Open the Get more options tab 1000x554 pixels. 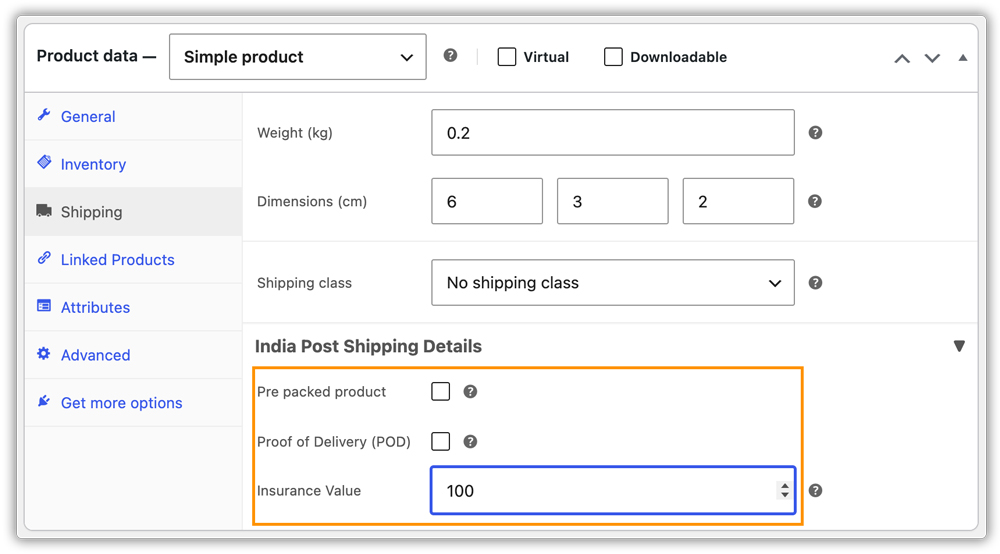(x=133, y=403)
